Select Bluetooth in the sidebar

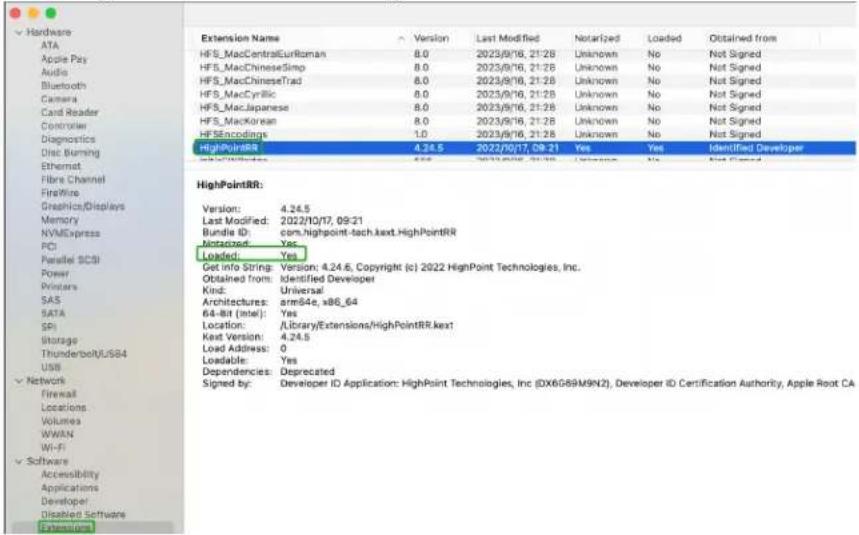[64, 86]
